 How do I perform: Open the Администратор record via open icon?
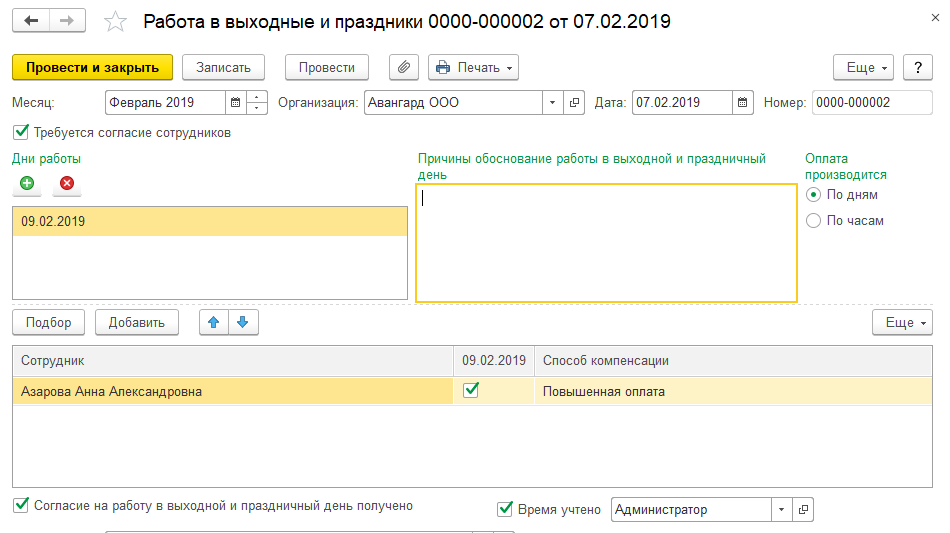(803, 509)
